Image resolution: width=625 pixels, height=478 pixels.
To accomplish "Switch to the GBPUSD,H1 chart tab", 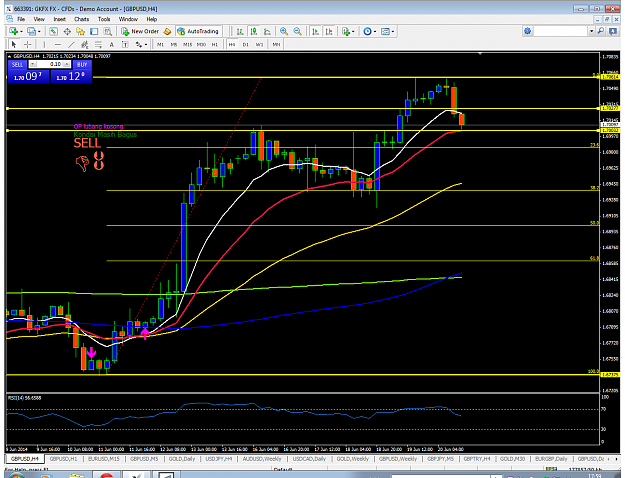I will point(63,459).
